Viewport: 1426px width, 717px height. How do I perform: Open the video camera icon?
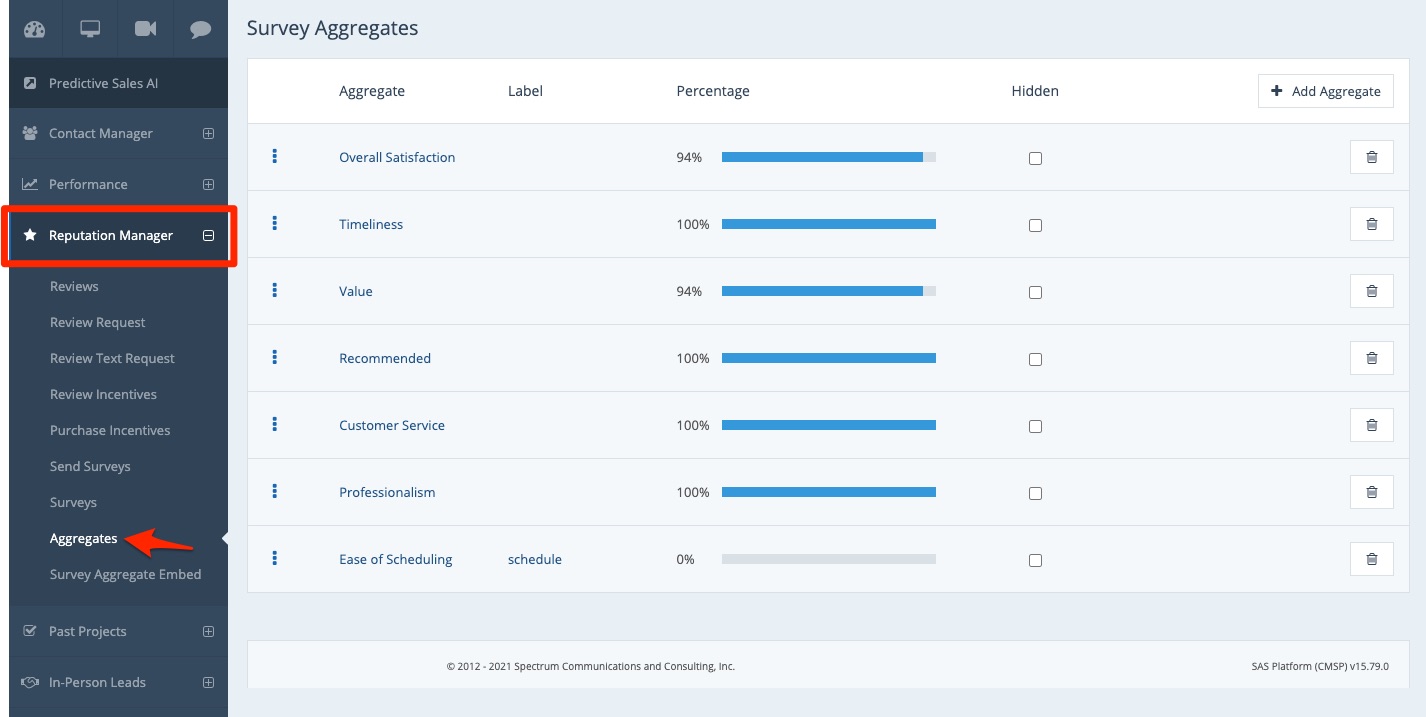tap(145, 29)
